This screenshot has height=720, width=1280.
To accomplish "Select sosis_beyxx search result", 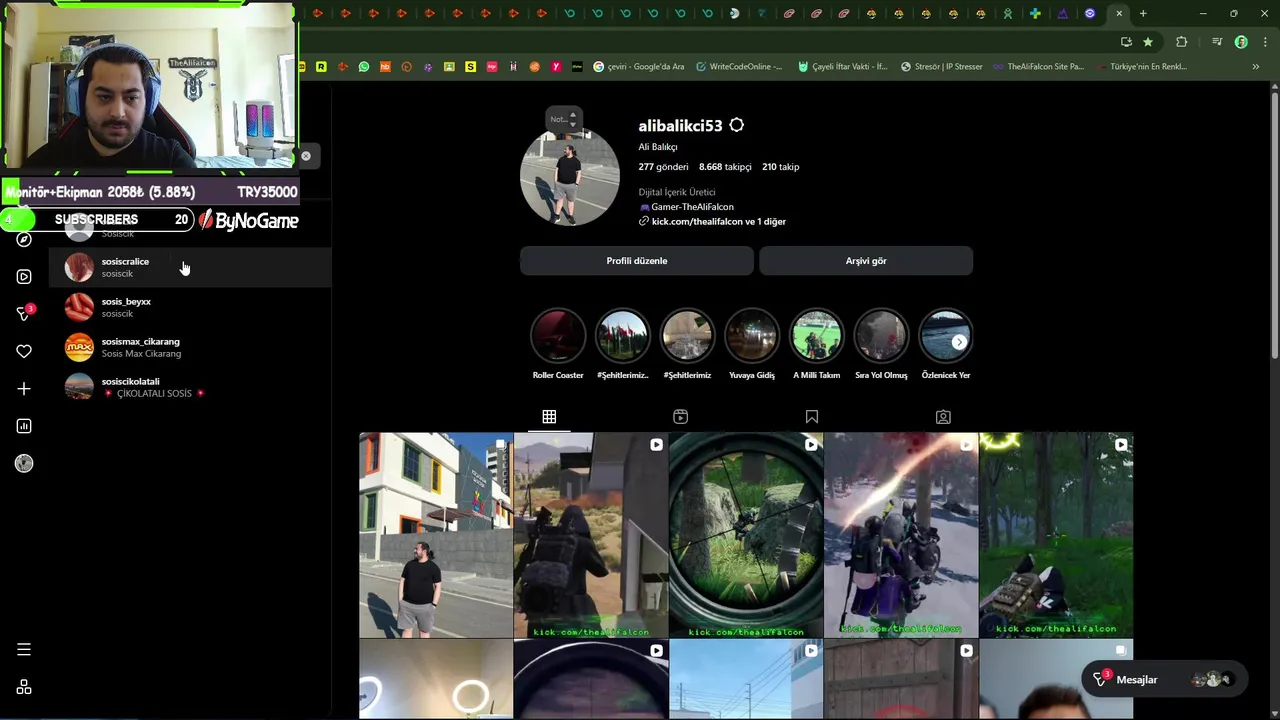I will pyautogui.click(x=190, y=307).
